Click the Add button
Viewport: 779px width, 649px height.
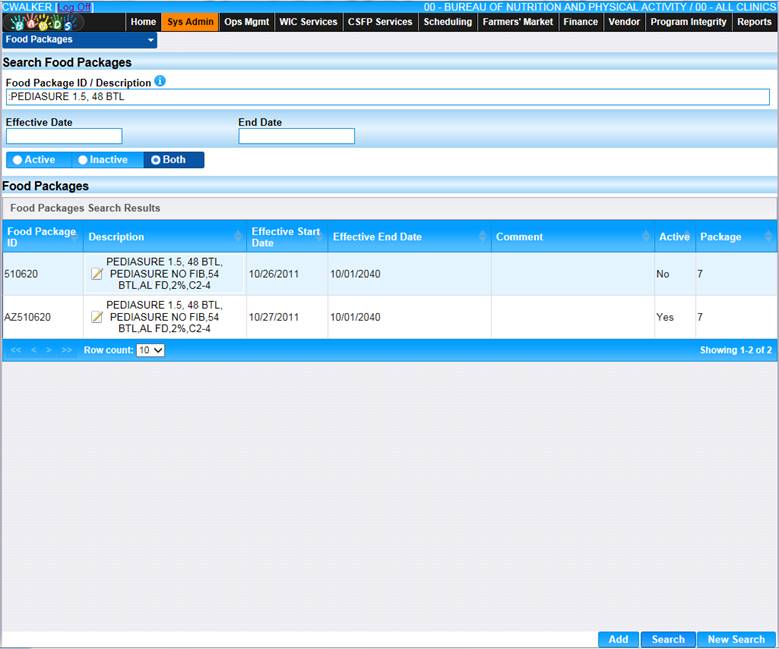(619, 640)
